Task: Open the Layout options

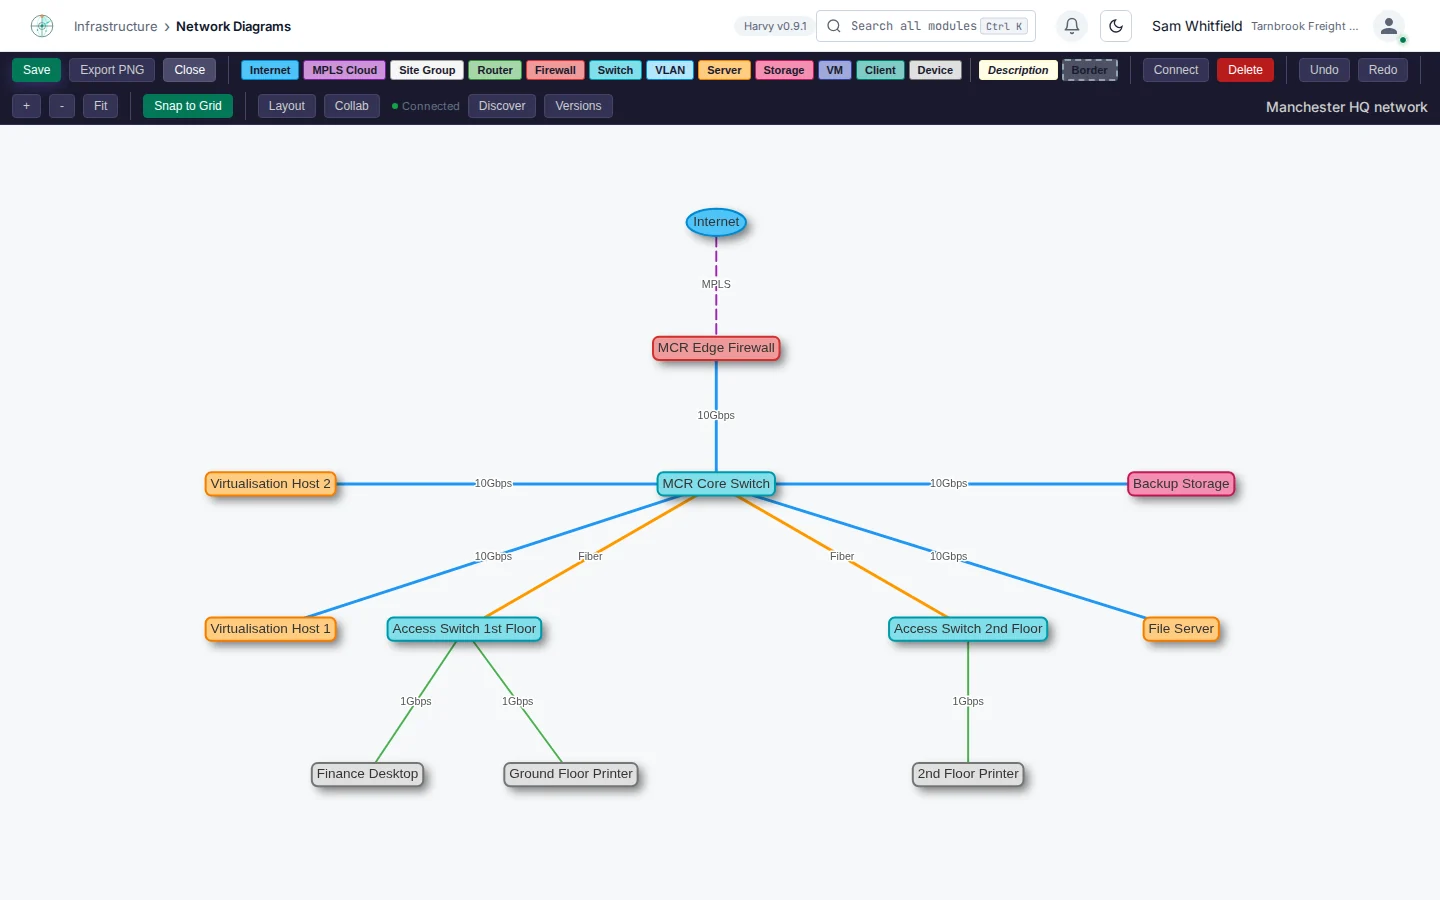Action: pos(287,106)
